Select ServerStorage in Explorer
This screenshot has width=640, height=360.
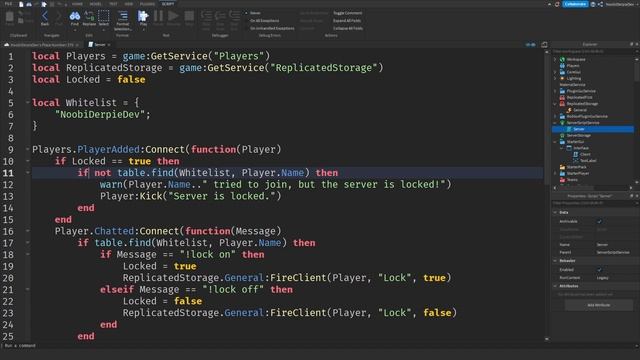[578, 136]
